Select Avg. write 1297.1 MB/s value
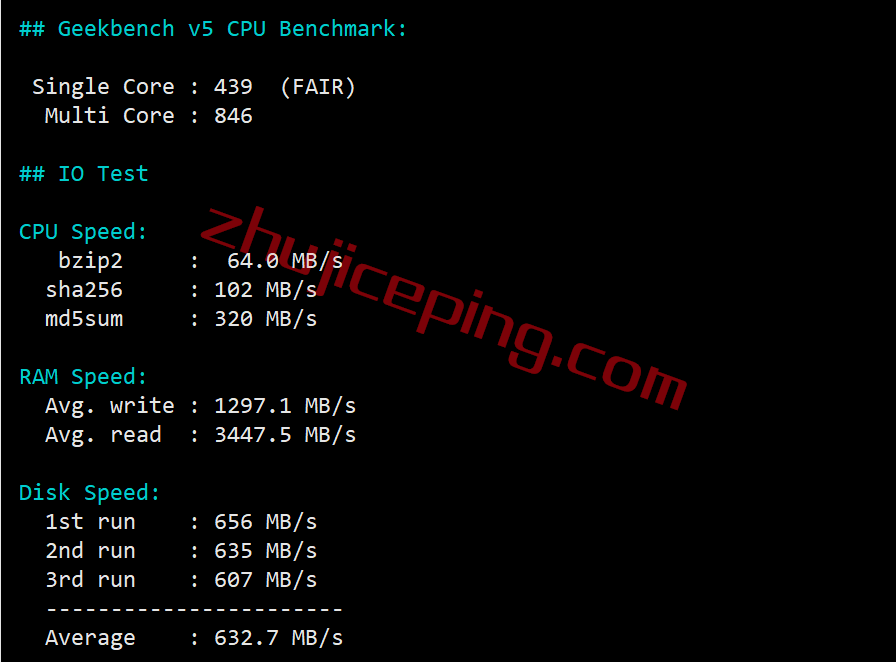Image resolution: width=896 pixels, height=662 pixels. 285,406
